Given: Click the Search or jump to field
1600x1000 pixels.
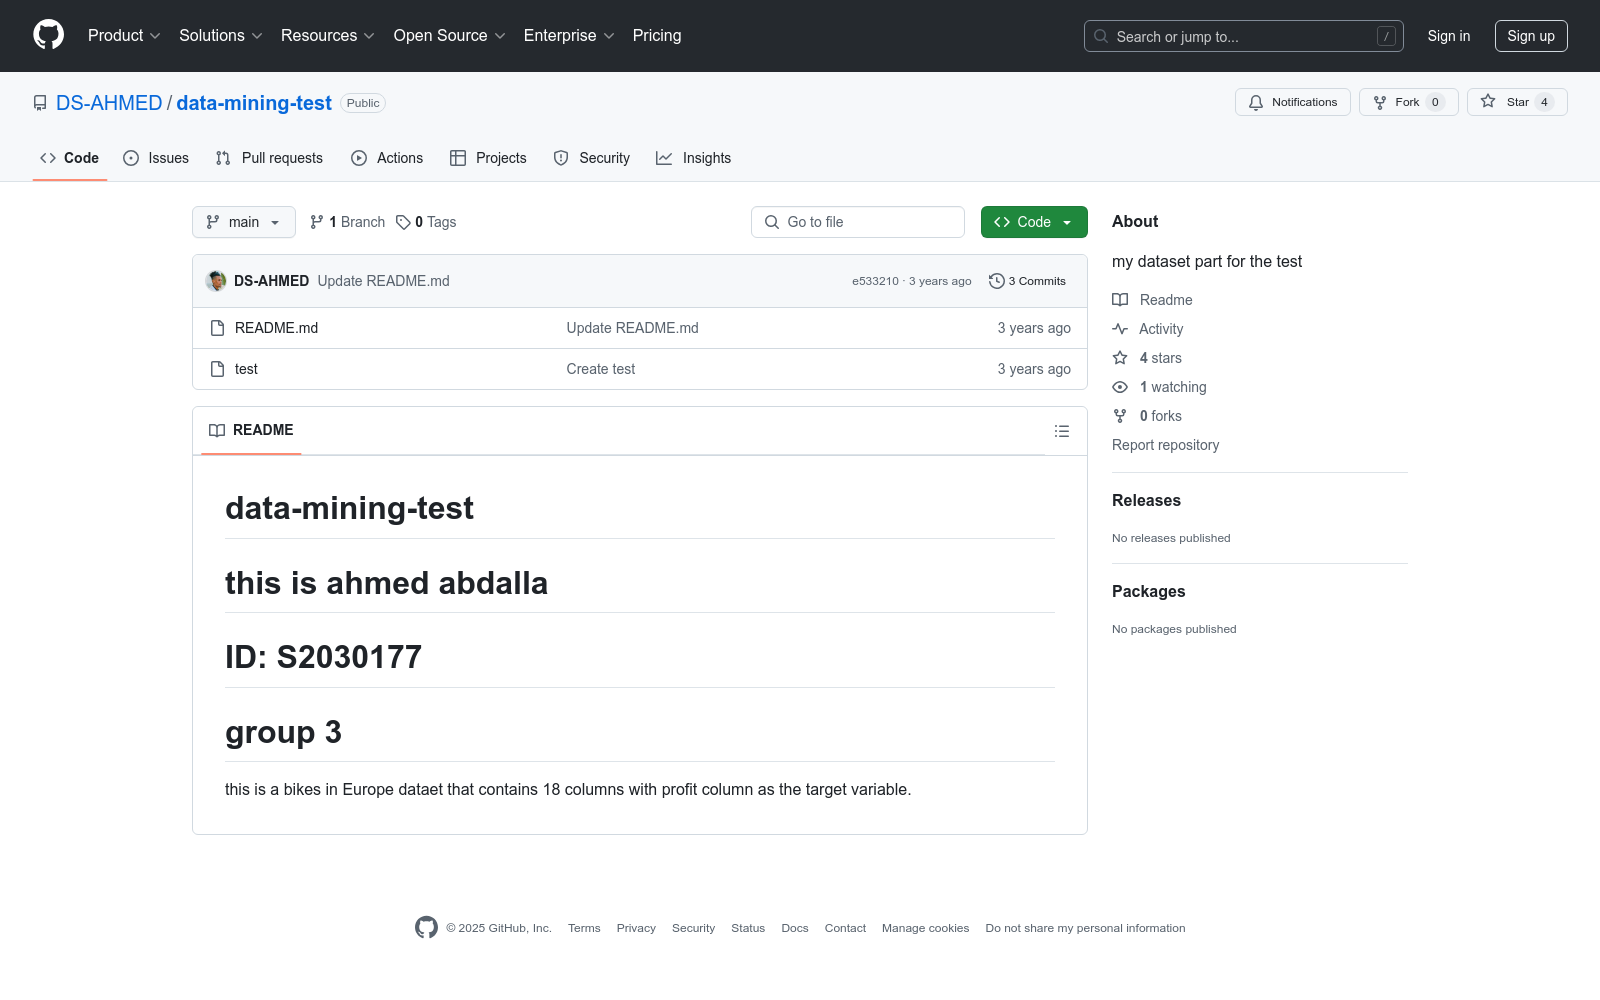Looking at the screenshot, I should click(1244, 36).
